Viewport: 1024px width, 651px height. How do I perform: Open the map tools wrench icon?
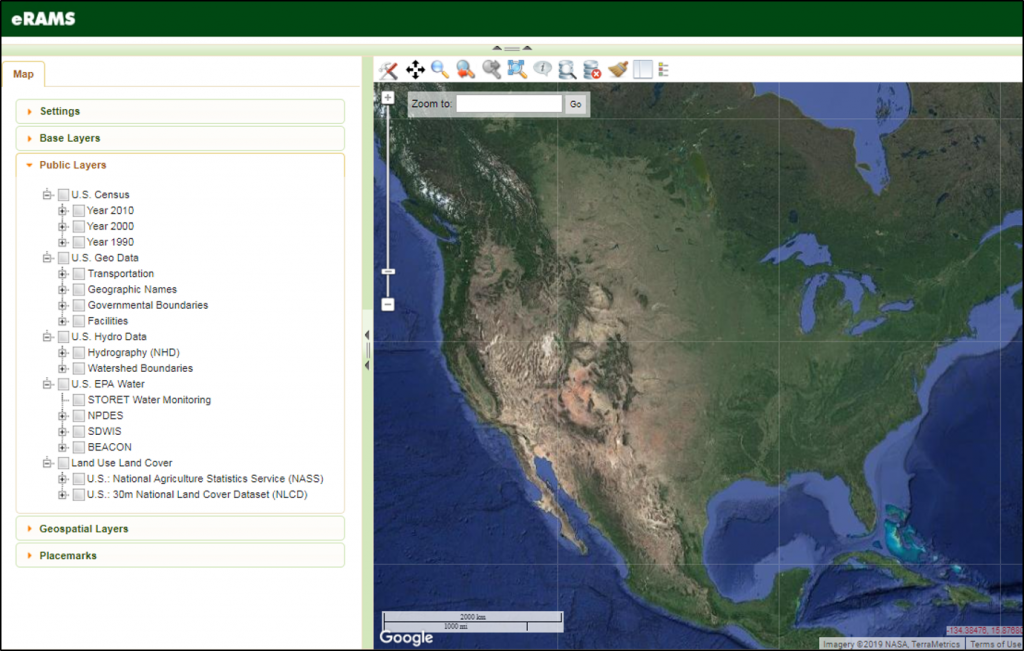click(x=388, y=70)
